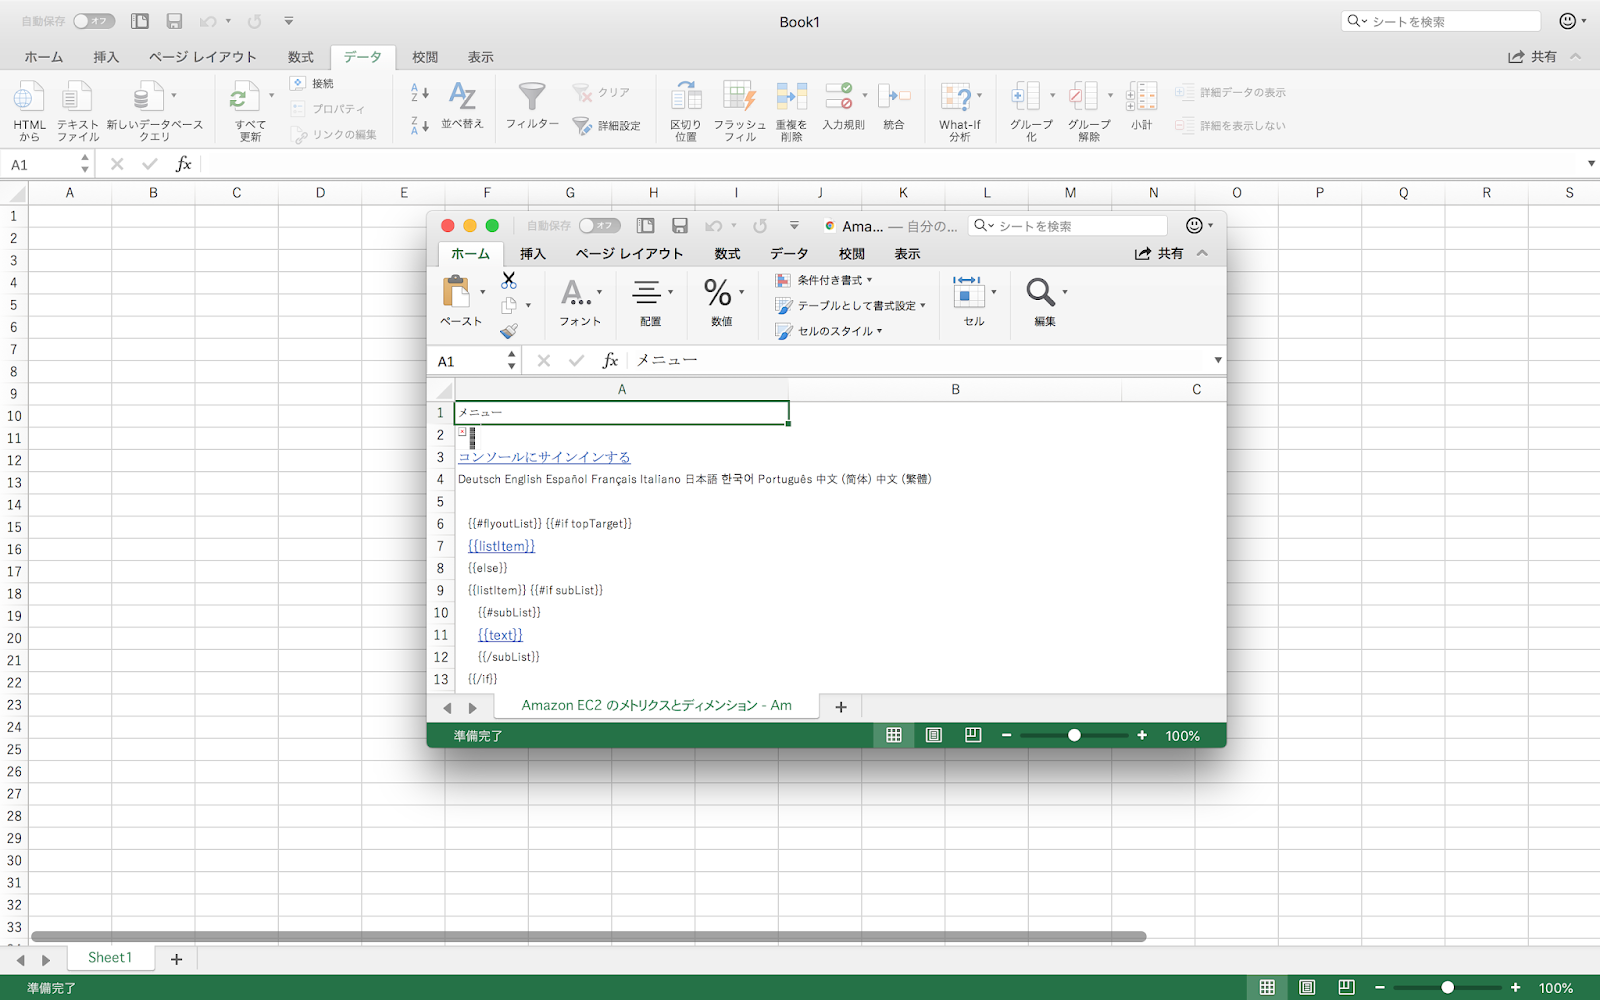The width and height of the screenshot is (1600, 1000).
Task: Click page break preview icon in front window
Action: pos(973,735)
